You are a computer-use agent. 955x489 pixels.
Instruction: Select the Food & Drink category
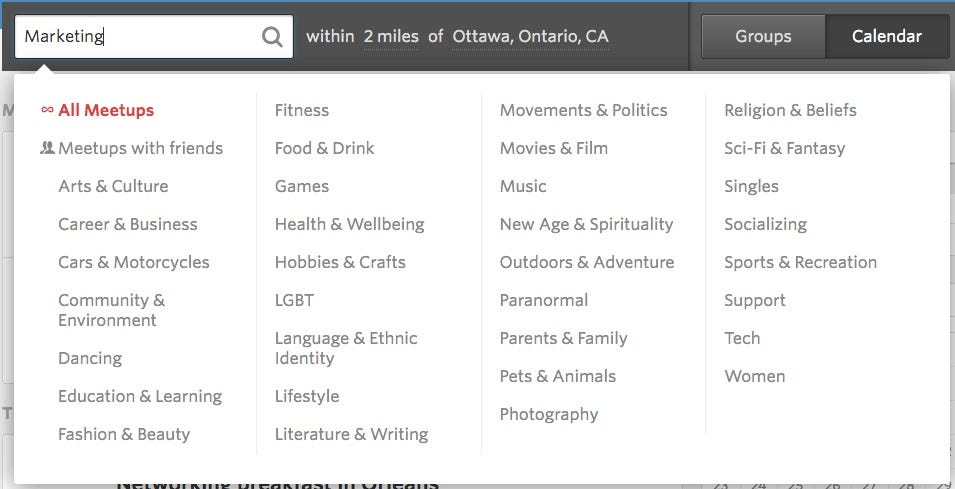325,148
